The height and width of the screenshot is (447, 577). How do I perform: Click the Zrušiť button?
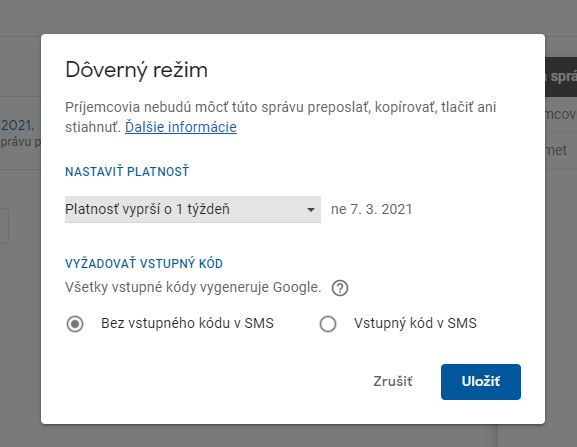pos(393,382)
